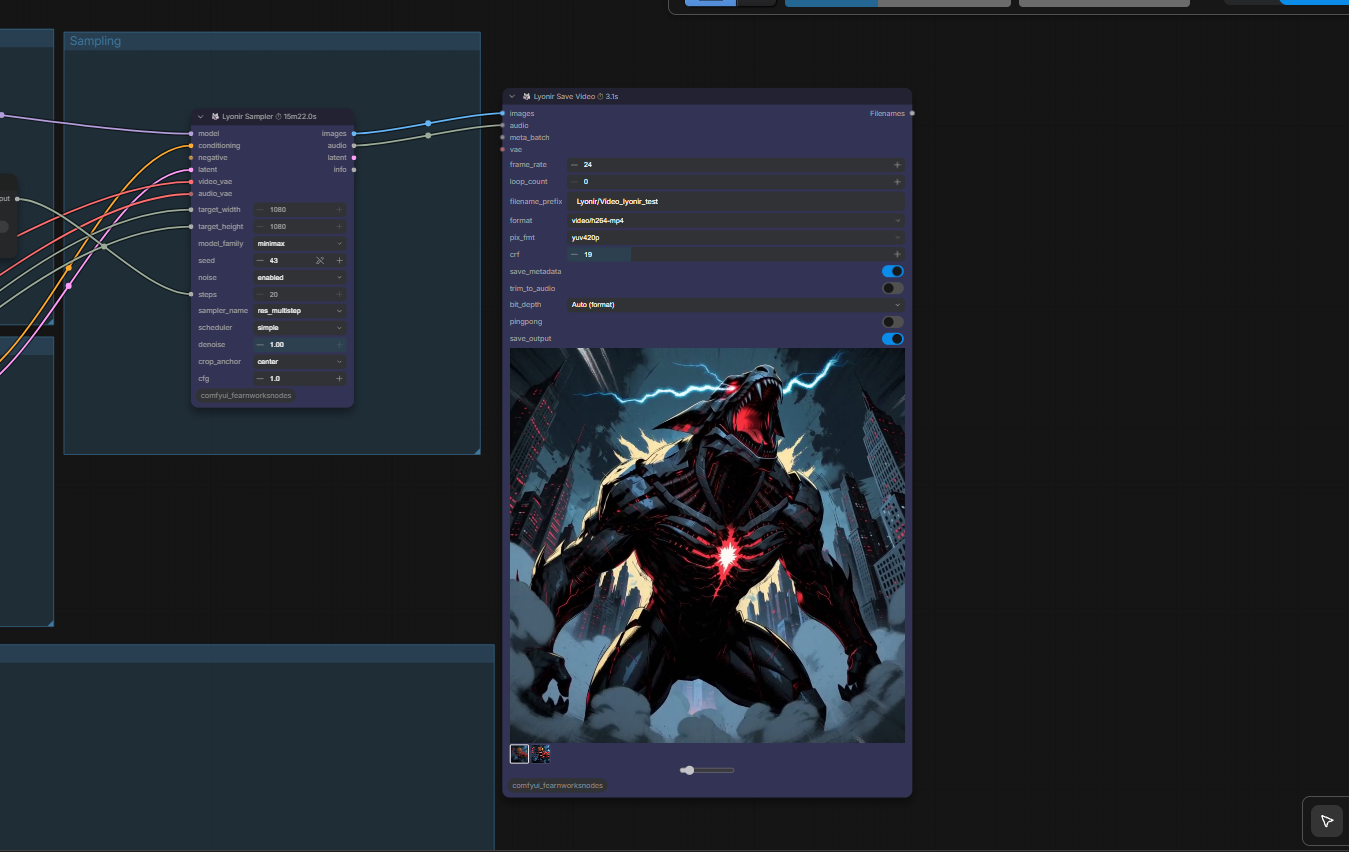
Task: Decrease crf with the minus icon
Action: click(574, 255)
